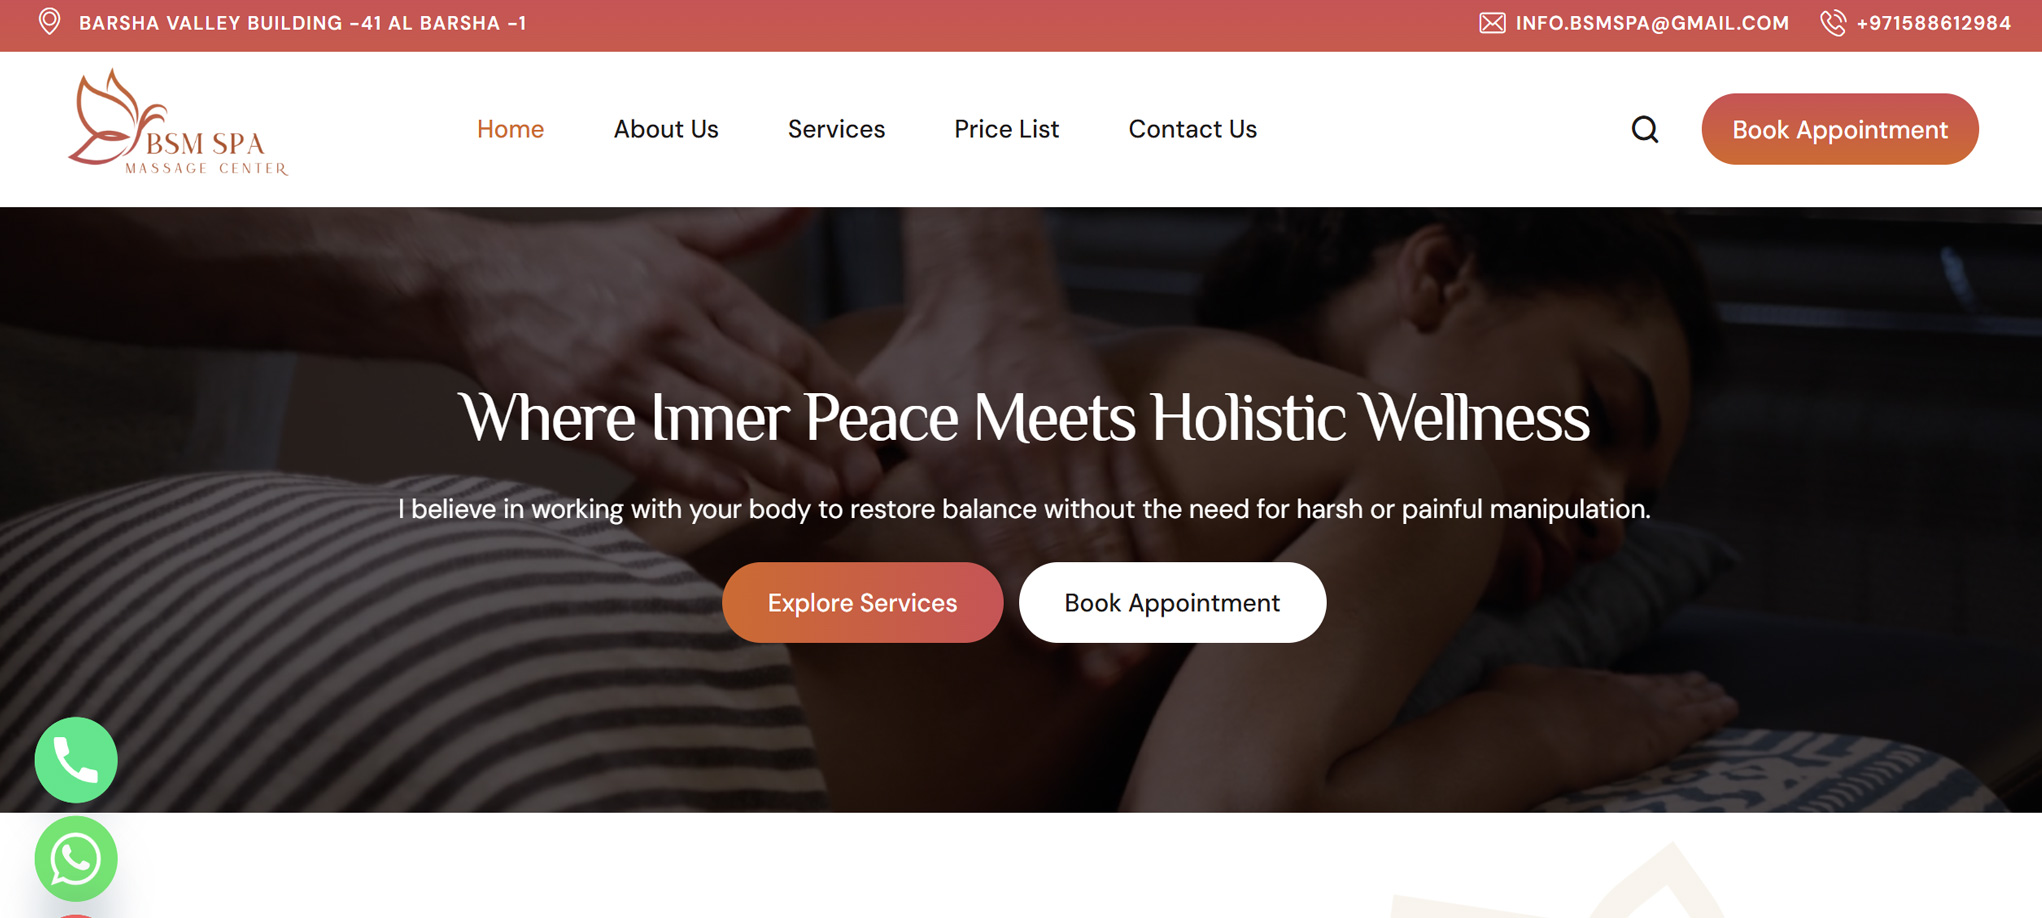
Task: Click the Explore Services button
Action: click(x=862, y=602)
